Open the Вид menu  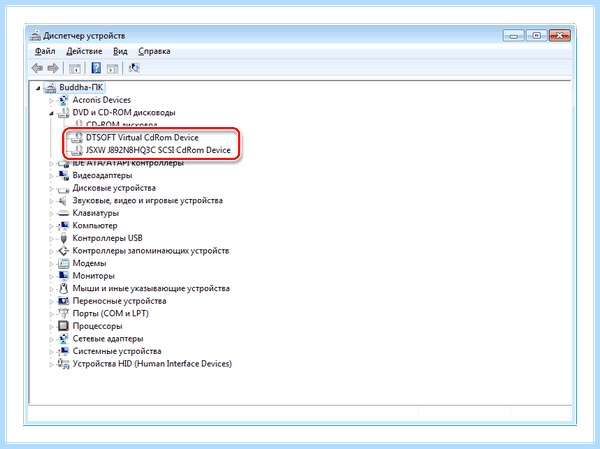point(120,51)
